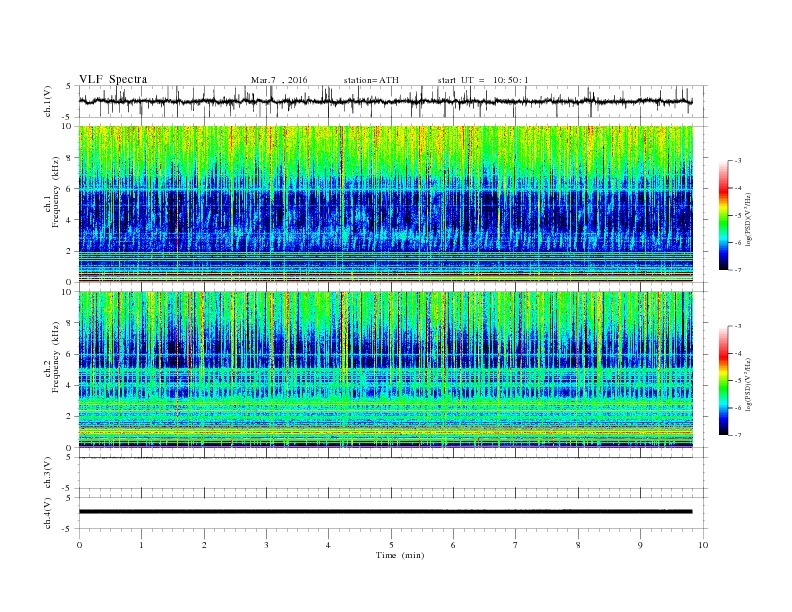Click the 'Time (min)' x-axis label
Viewport: 792px width, 612px height.
pos(400,555)
